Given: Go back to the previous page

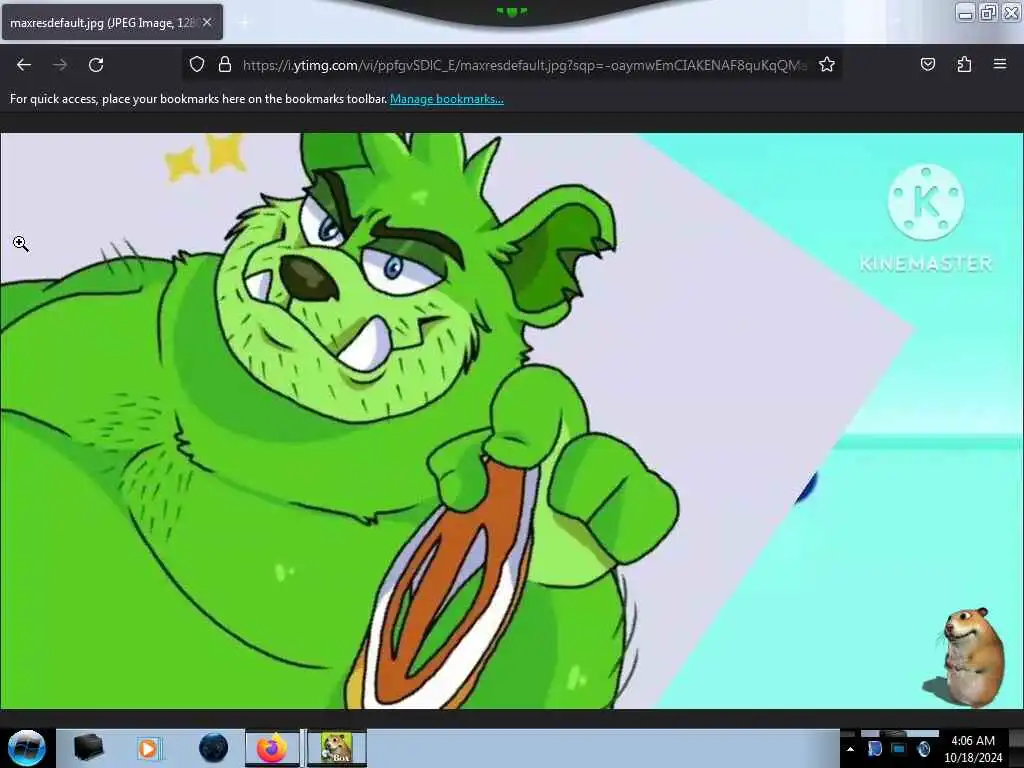Looking at the screenshot, I should (x=24, y=65).
